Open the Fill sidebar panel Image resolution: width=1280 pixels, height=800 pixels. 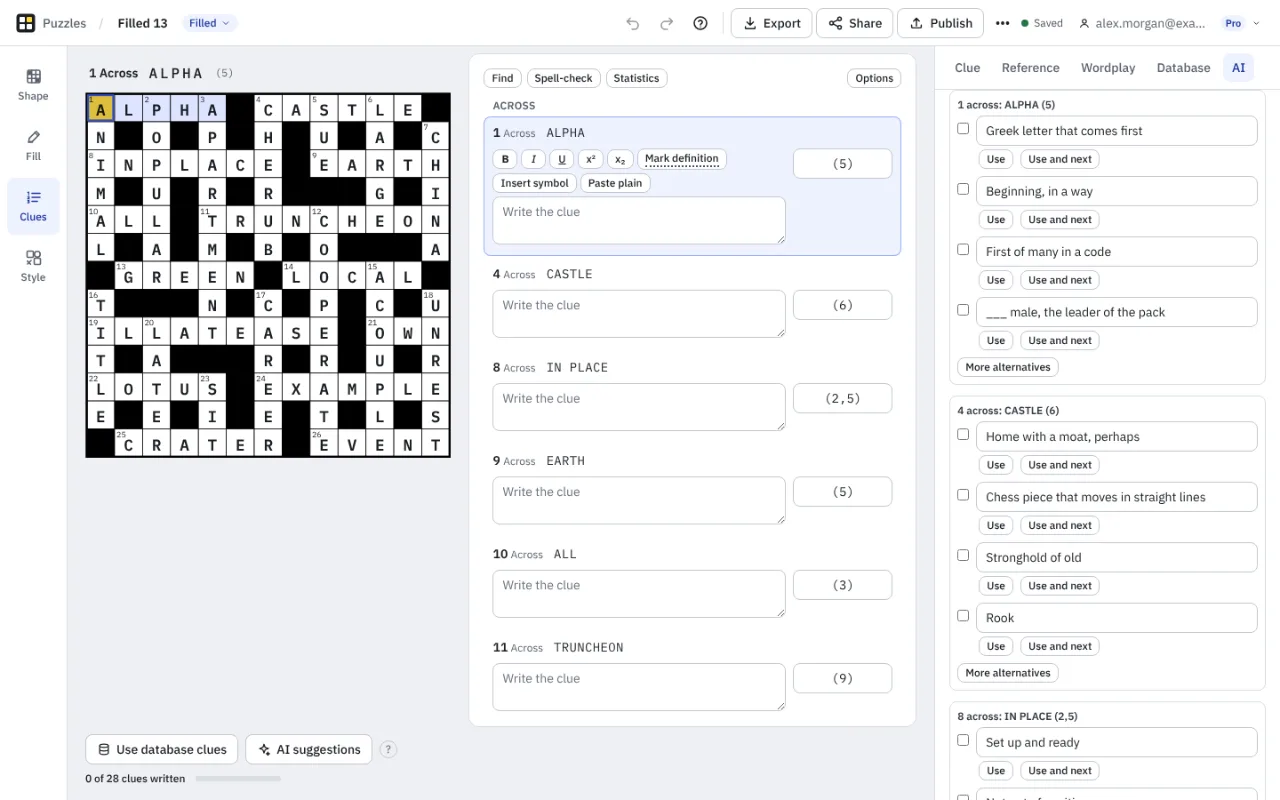[x=33, y=145]
